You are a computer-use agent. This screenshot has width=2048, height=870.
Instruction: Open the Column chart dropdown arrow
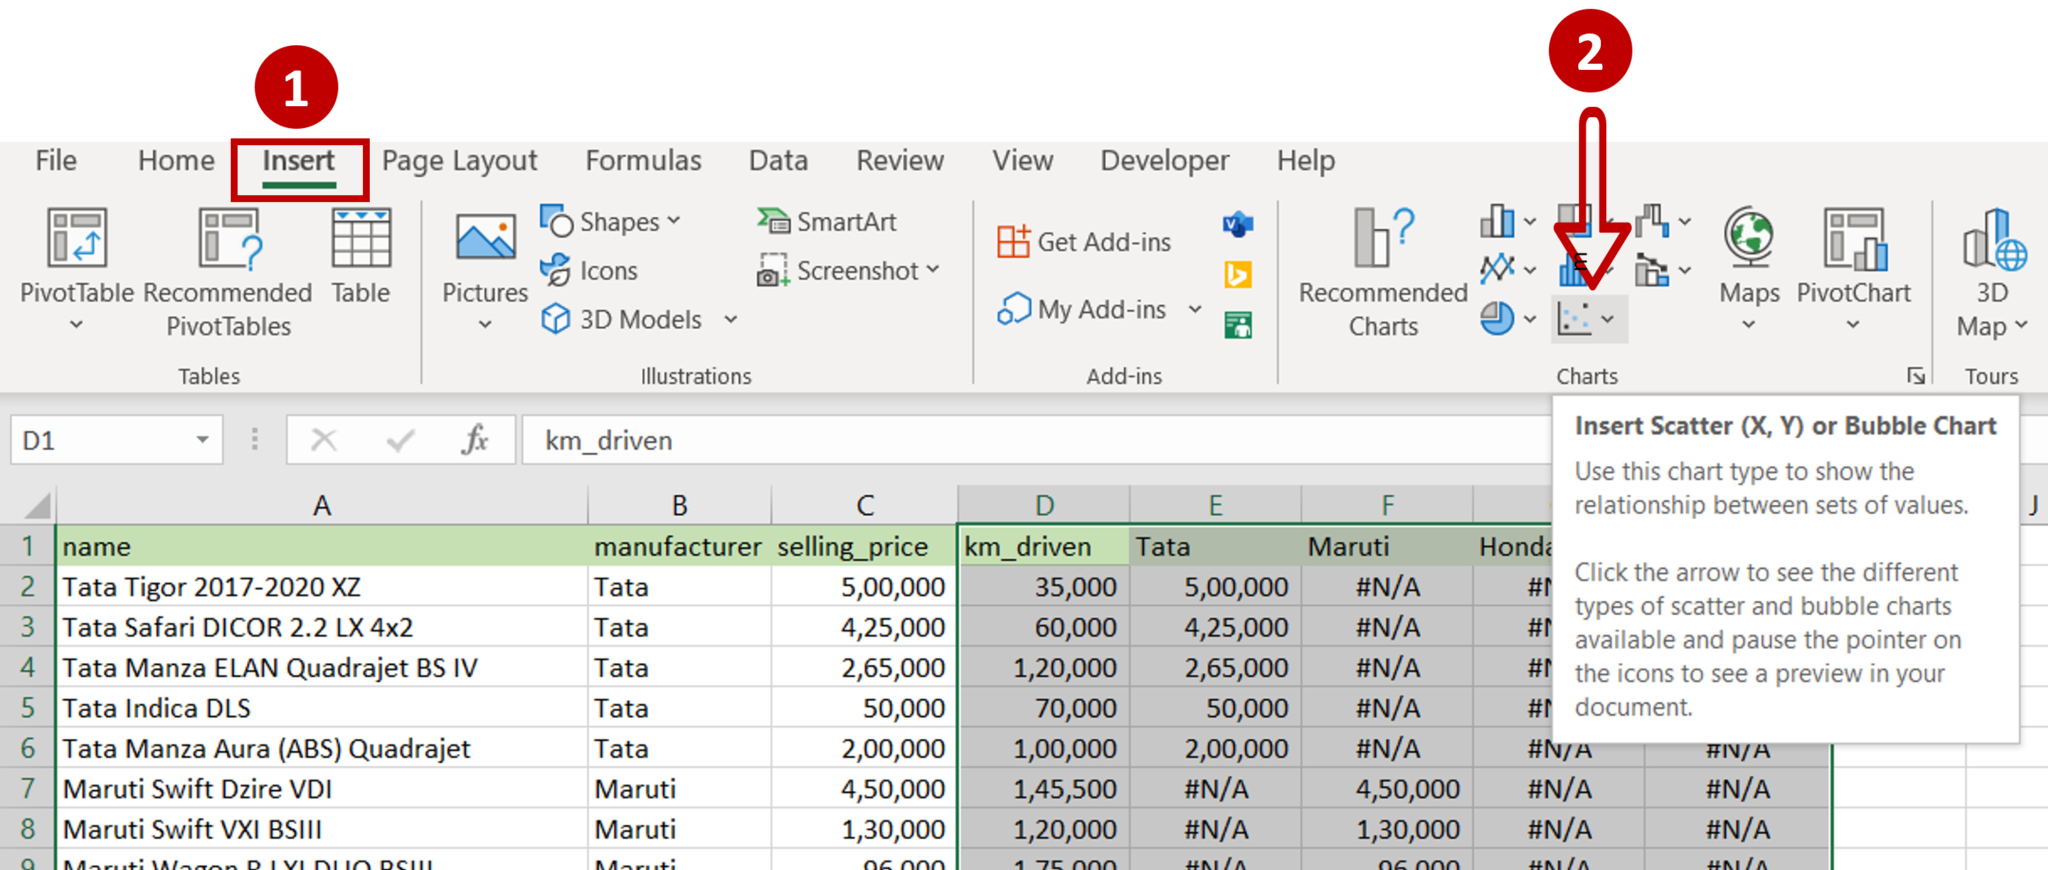coord(1530,222)
